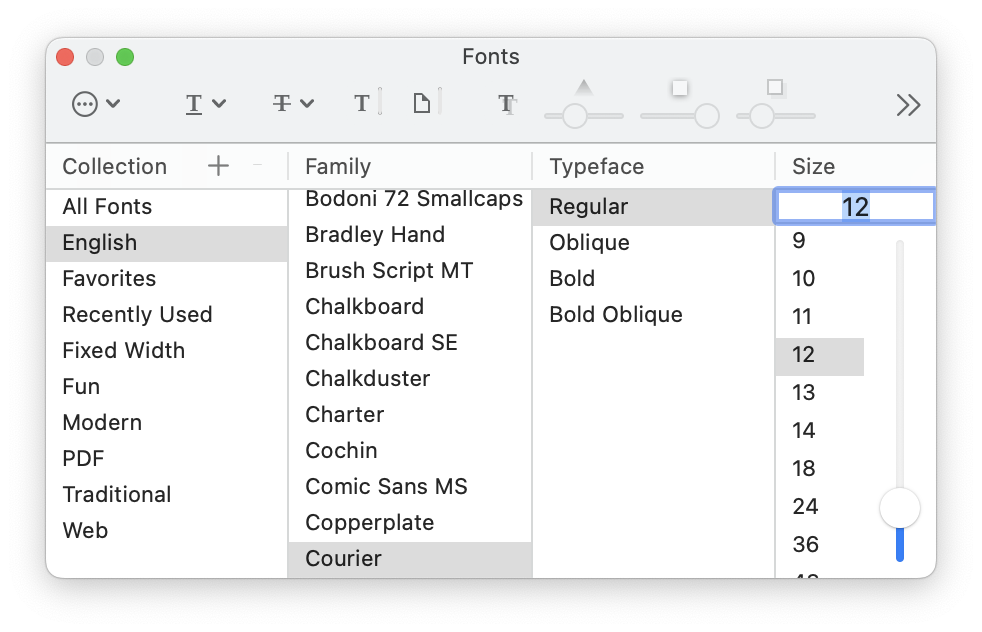Choose Chalkboard font family
Screen dimensions: 982x632
[410, 307]
